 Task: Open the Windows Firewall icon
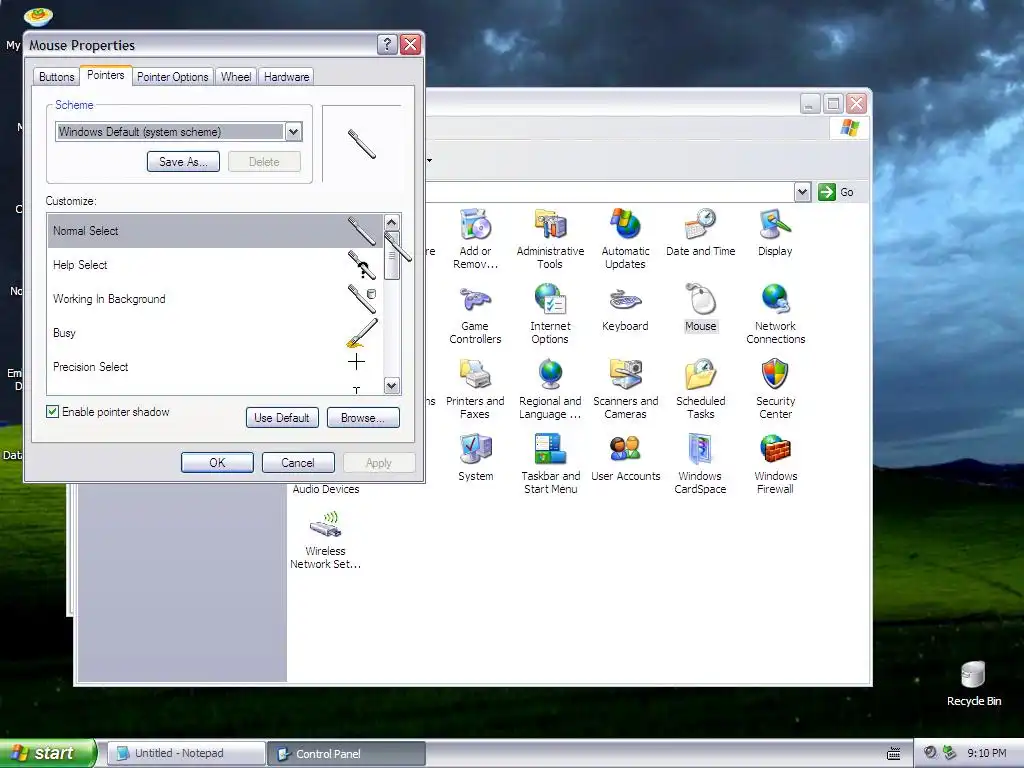tap(775, 464)
